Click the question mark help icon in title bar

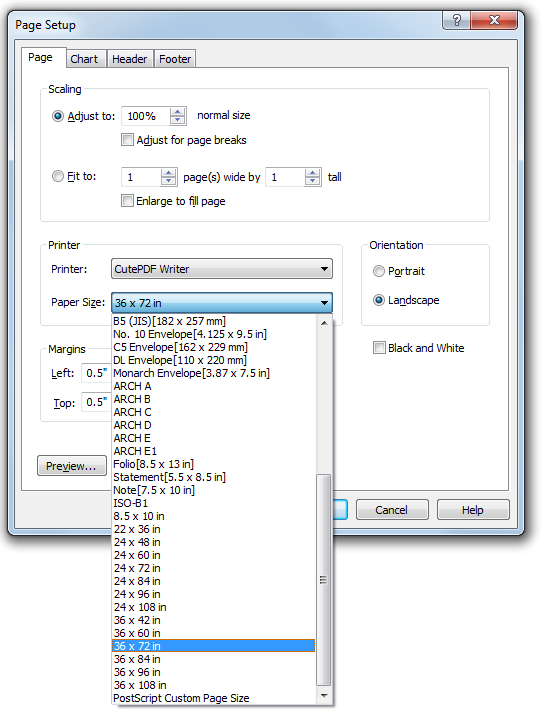pyautogui.click(x=457, y=20)
